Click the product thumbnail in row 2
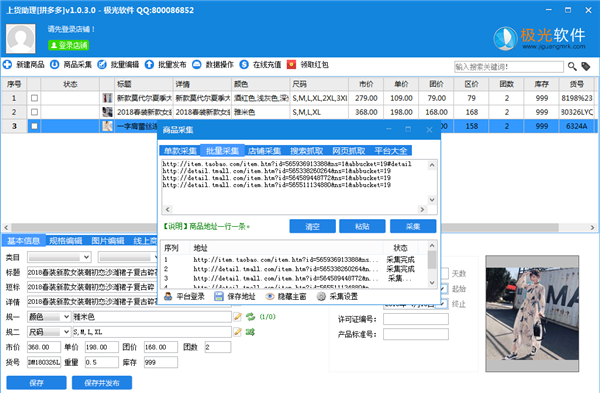 pyautogui.click(x=108, y=112)
